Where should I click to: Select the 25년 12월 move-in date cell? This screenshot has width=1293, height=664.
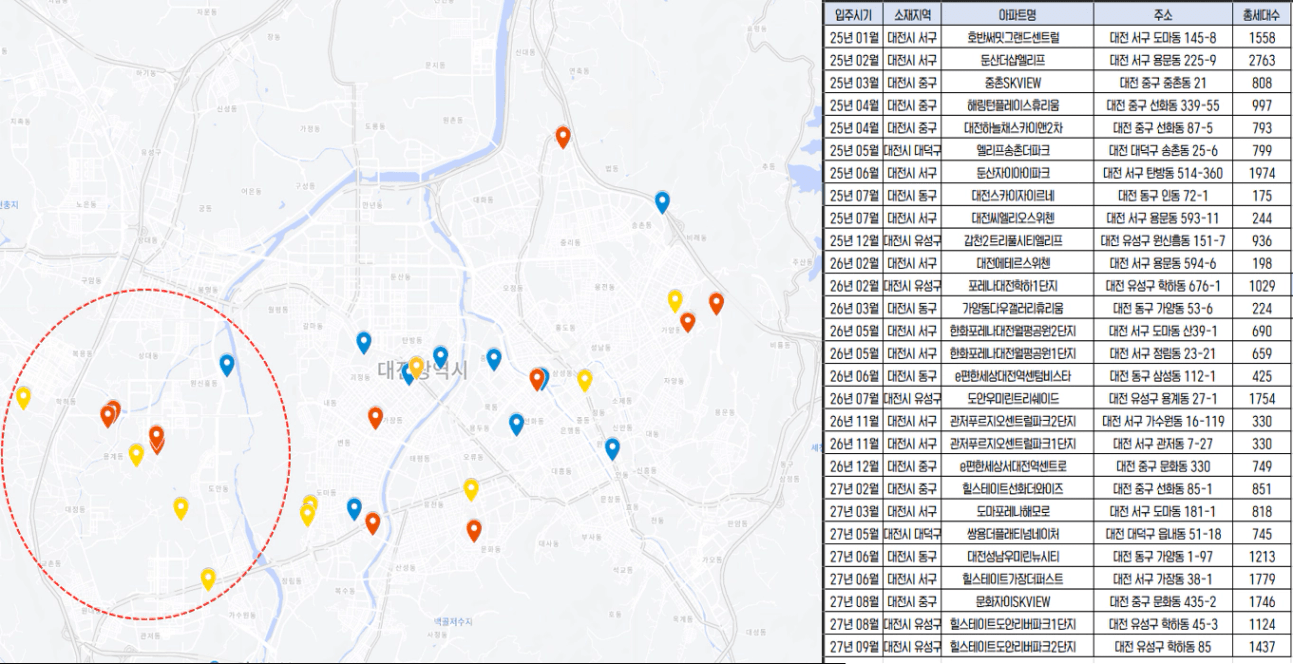(854, 240)
